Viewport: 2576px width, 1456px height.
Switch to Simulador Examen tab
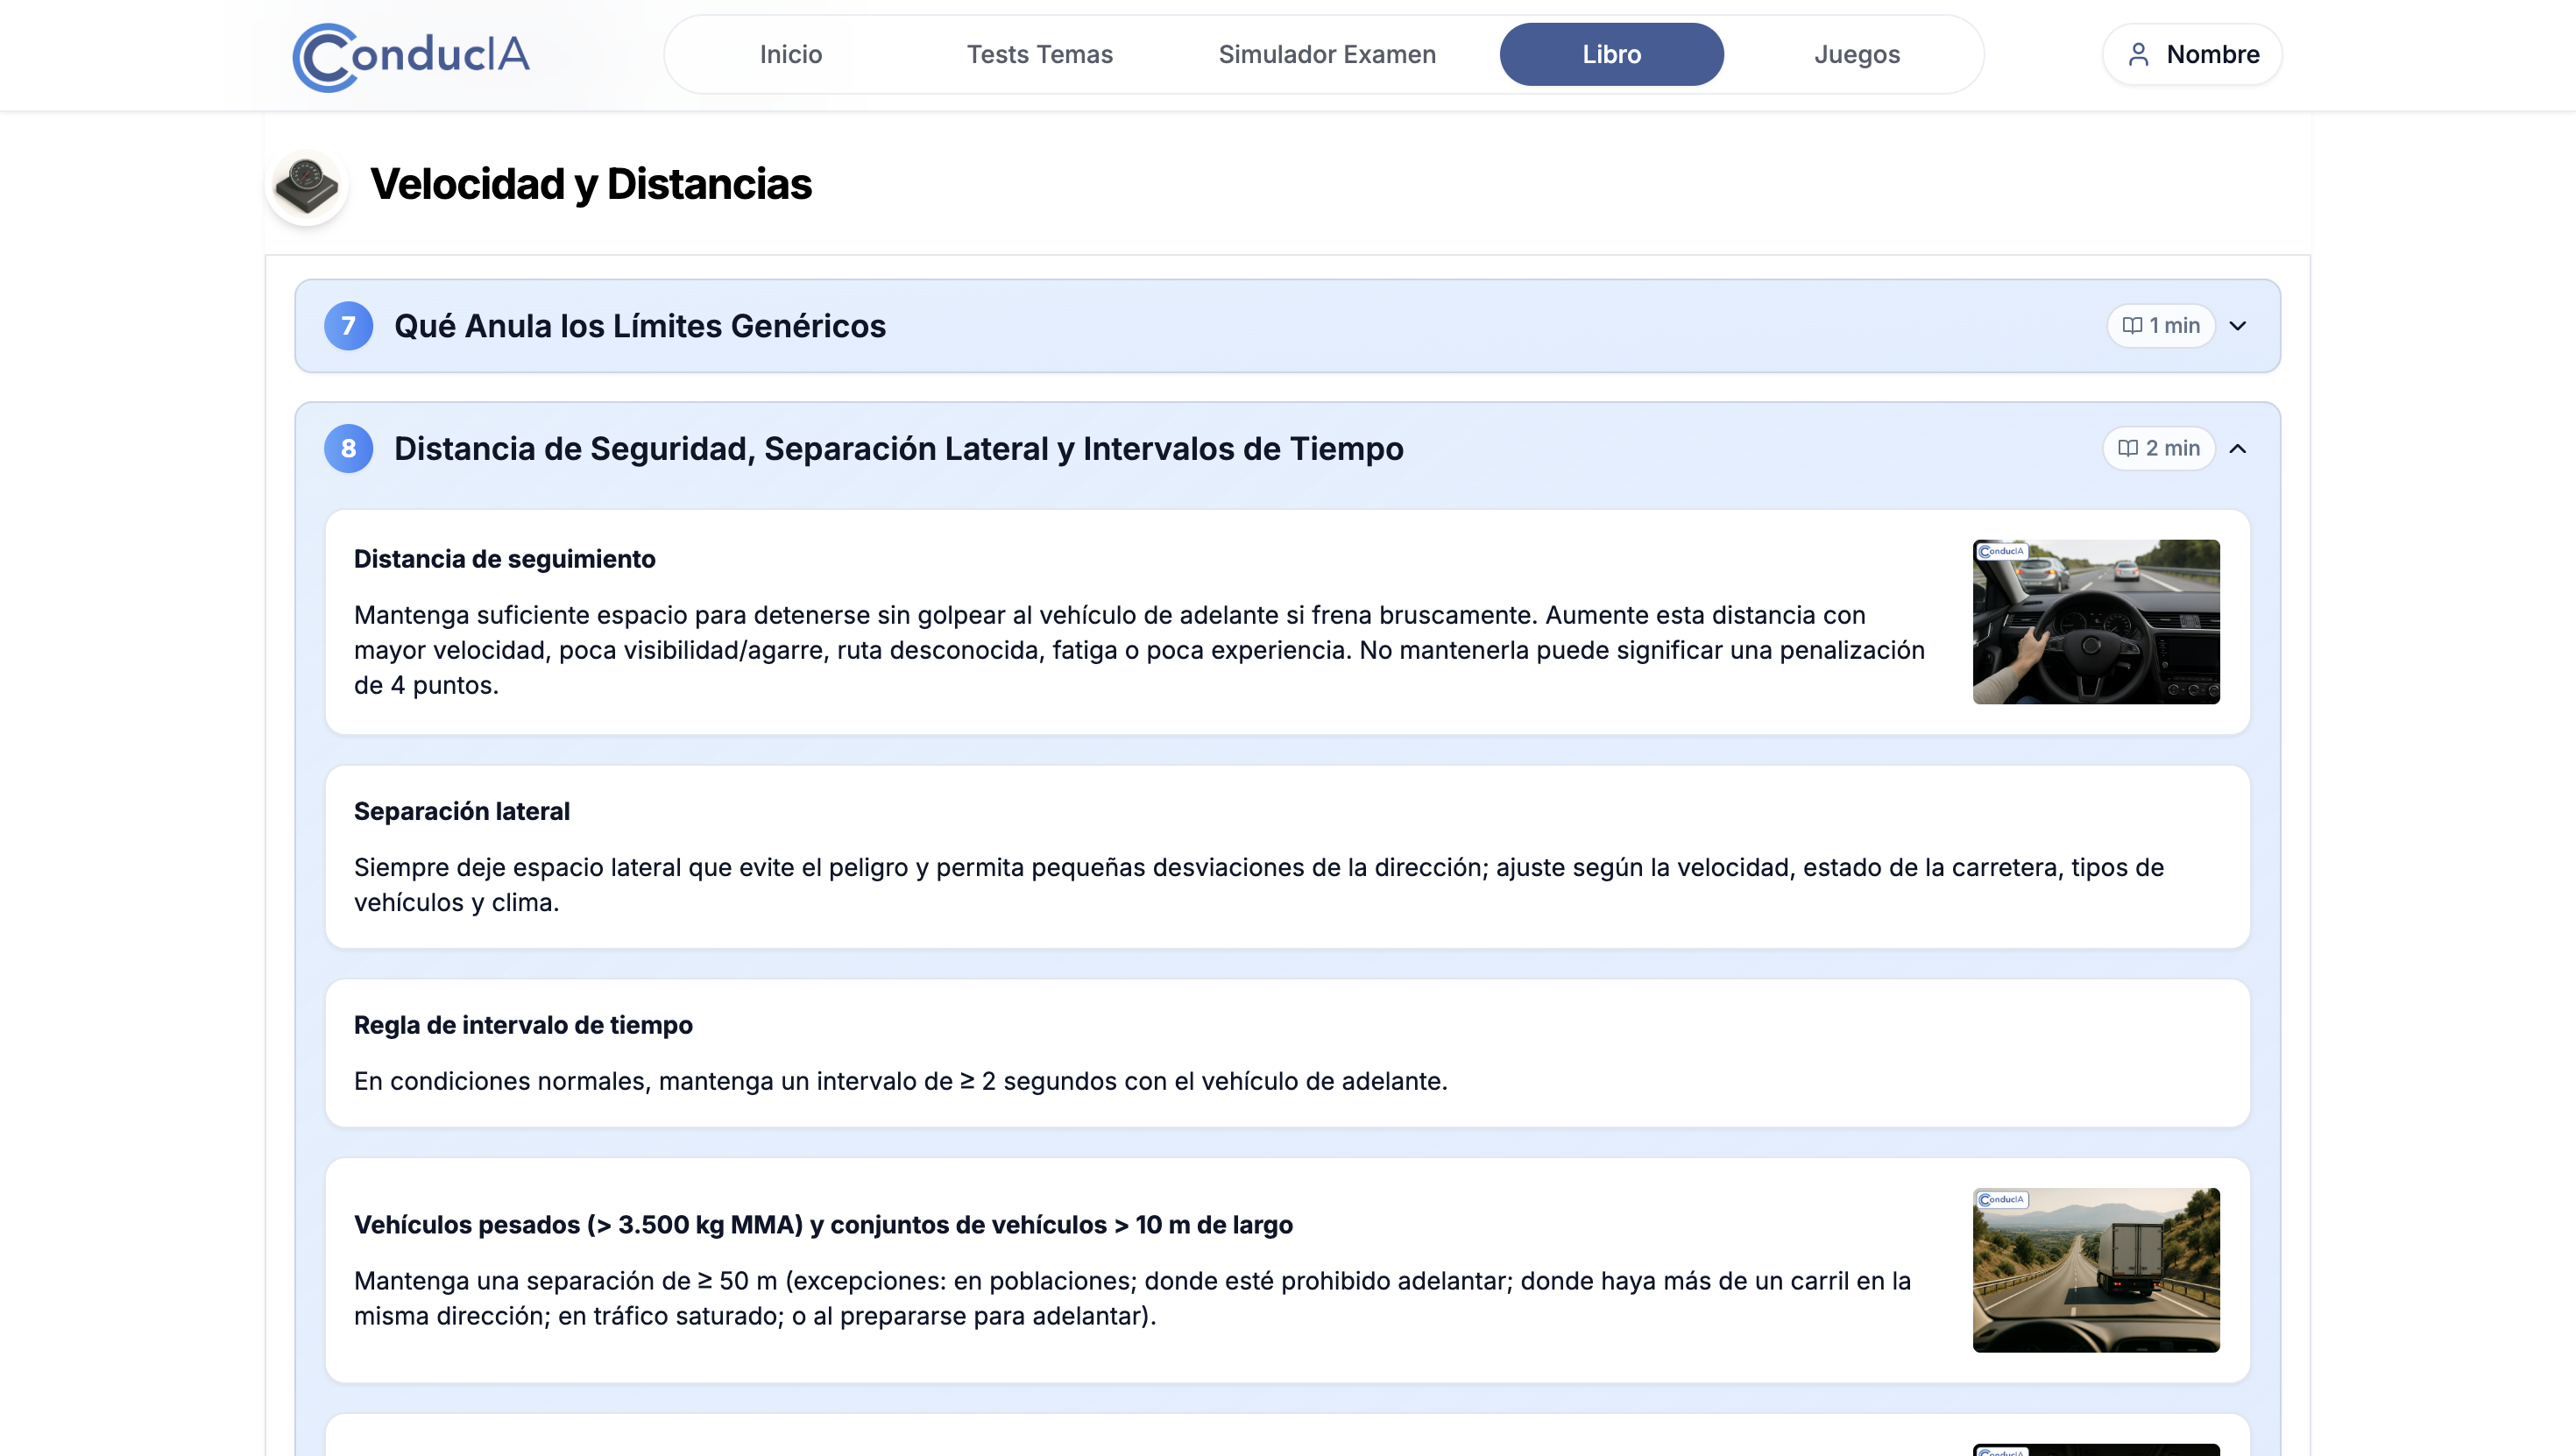(x=1326, y=55)
